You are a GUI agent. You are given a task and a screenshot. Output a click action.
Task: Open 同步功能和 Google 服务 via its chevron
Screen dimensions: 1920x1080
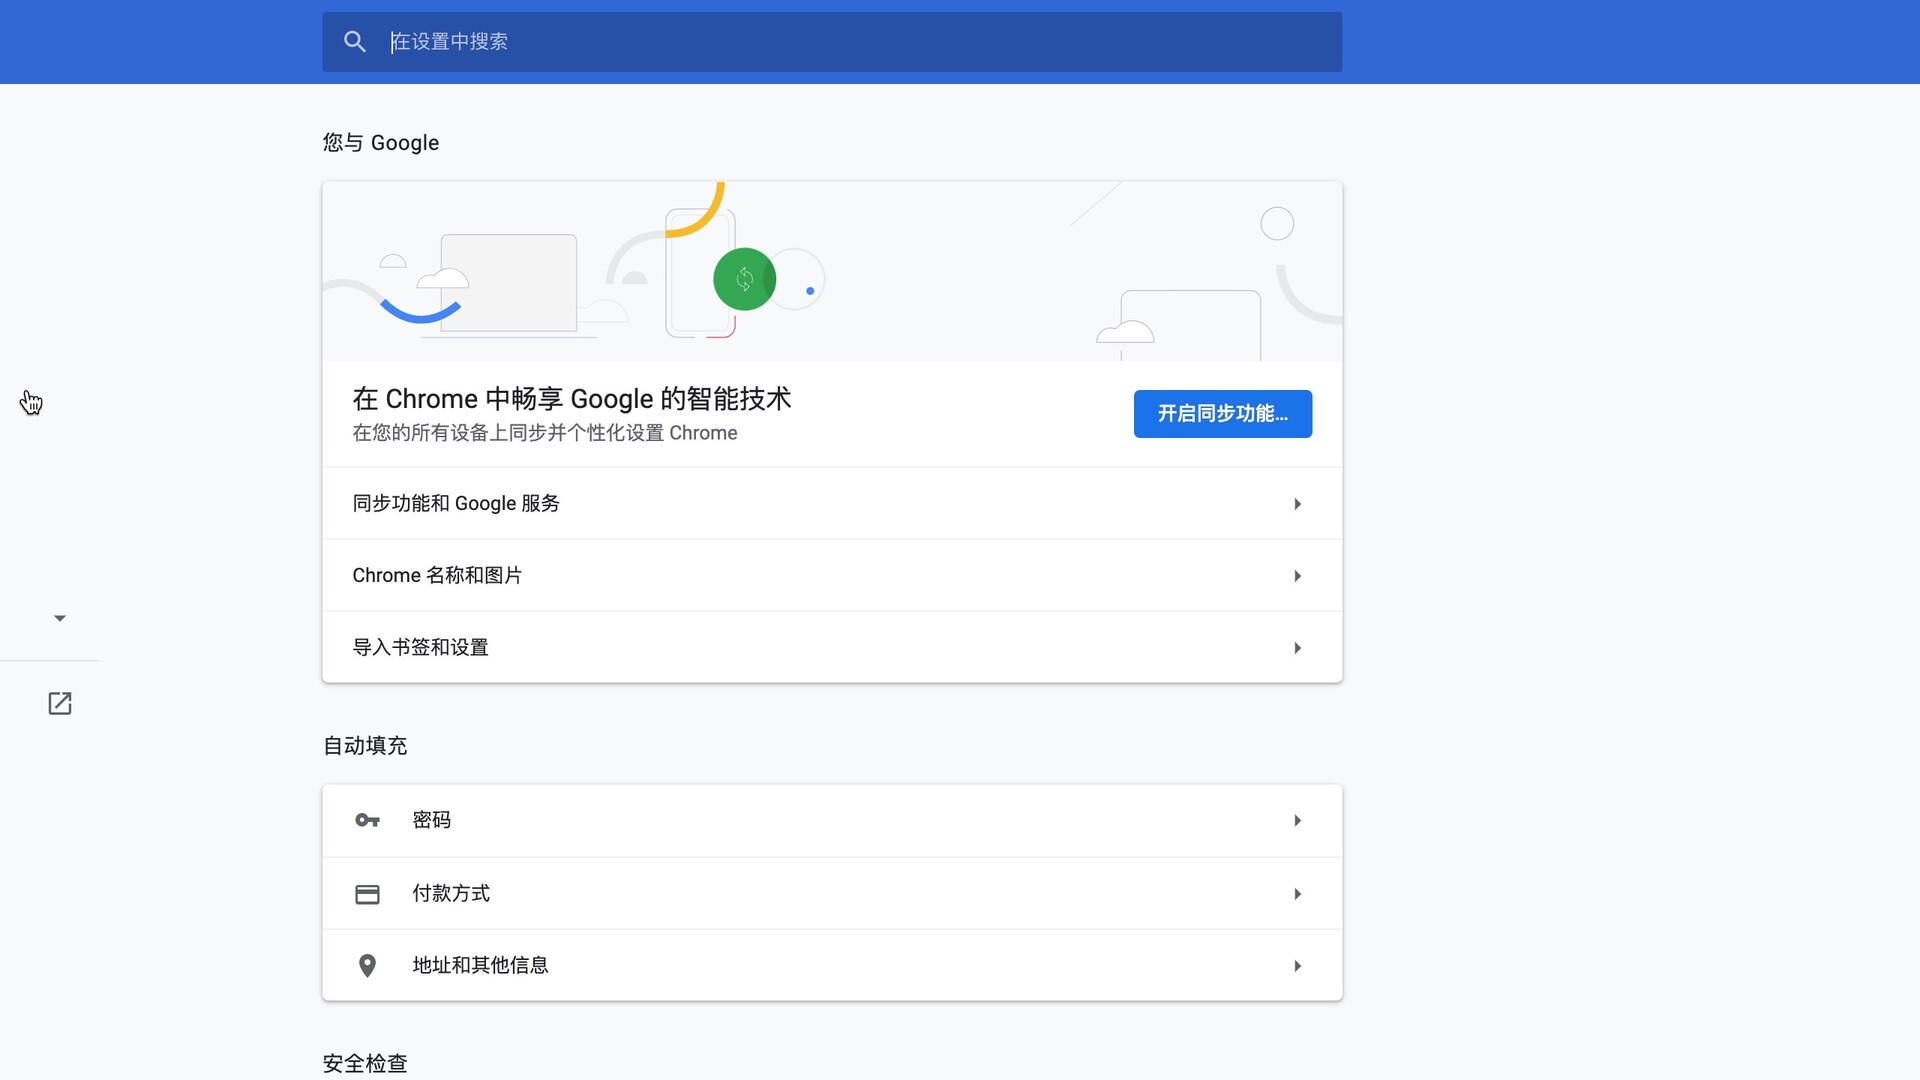[1296, 503]
